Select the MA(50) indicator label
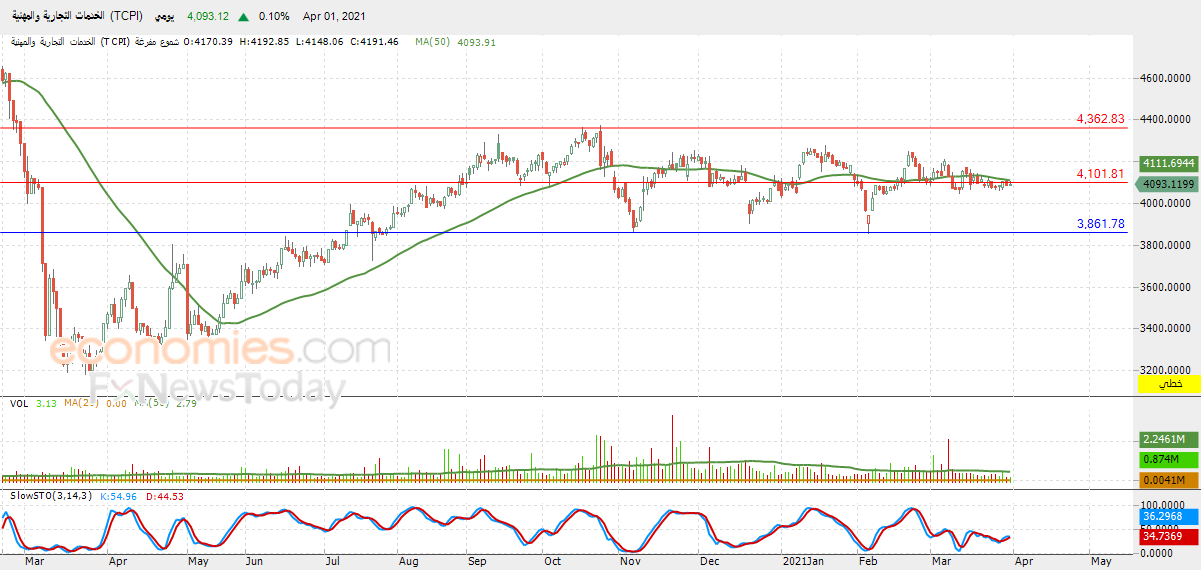1201x570 pixels. (431, 42)
